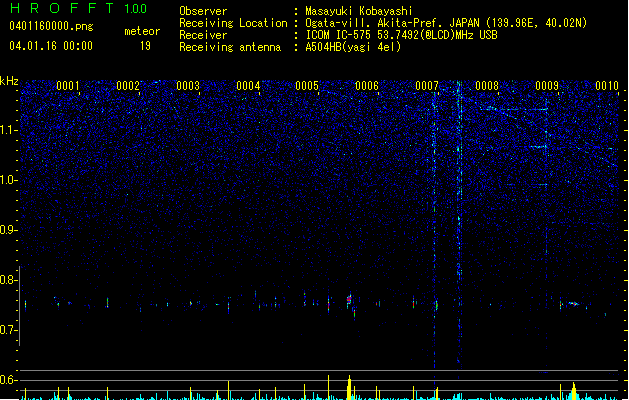The image size is (629, 400).
Task: Click the date stamp 04.01.16 00:00
Action: (x=51, y=46)
